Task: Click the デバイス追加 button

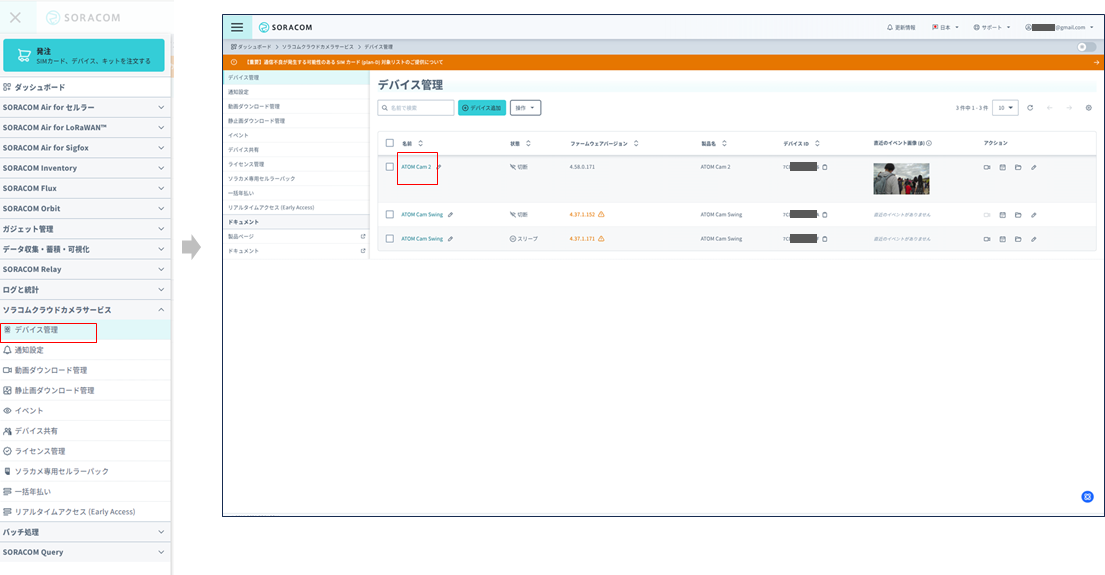Action: pyautogui.click(x=482, y=108)
